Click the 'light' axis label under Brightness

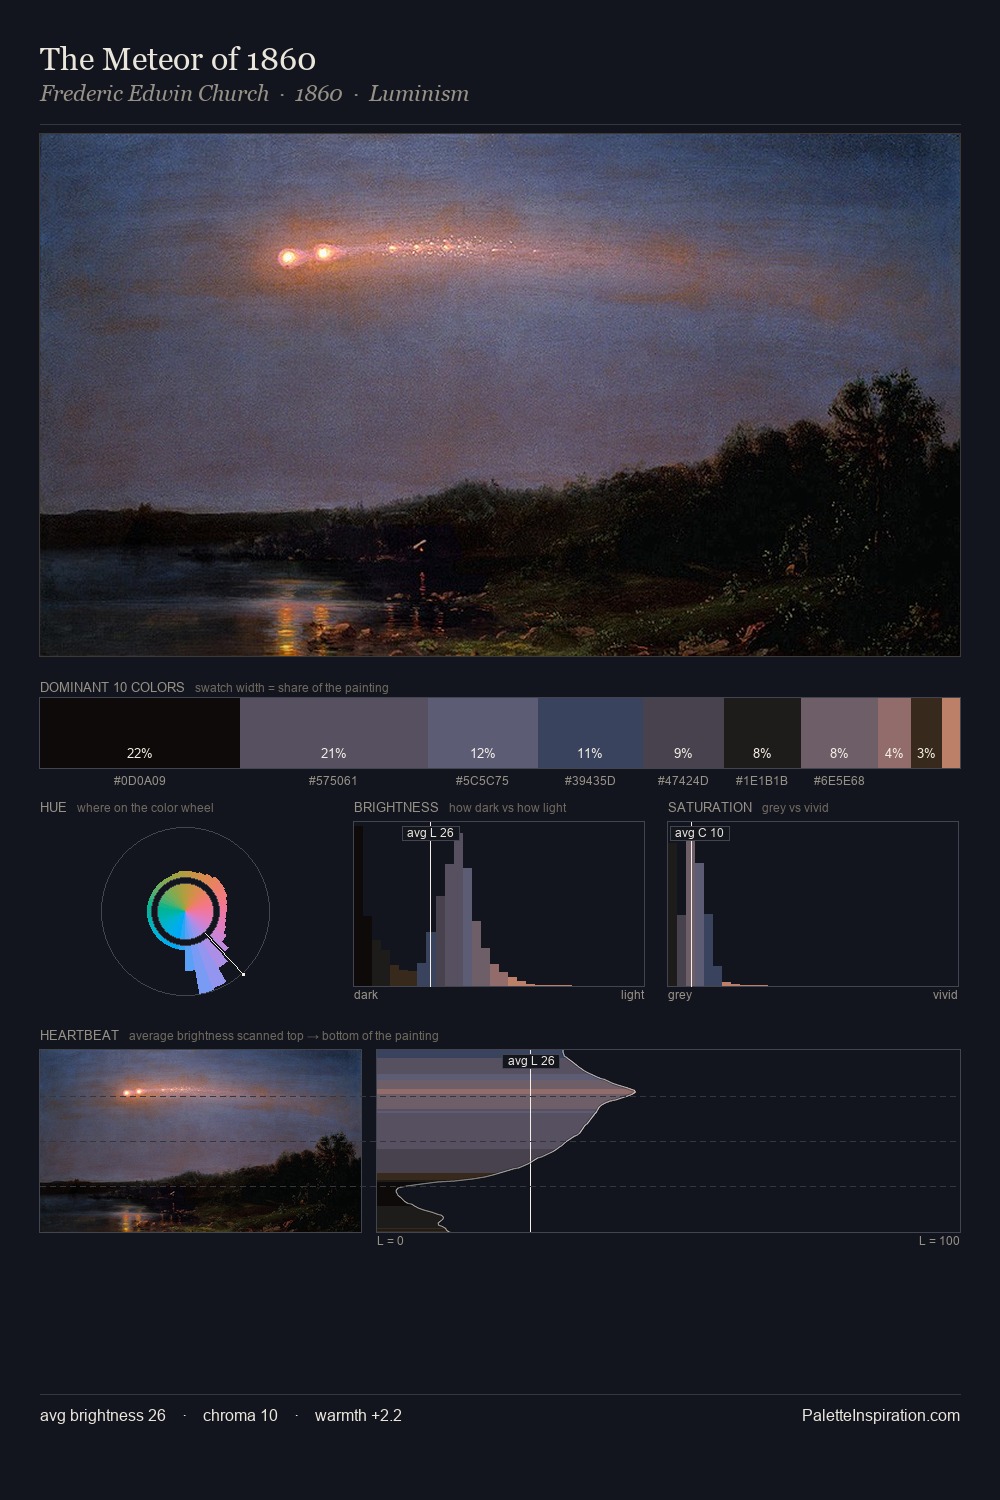(x=632, y=994)
